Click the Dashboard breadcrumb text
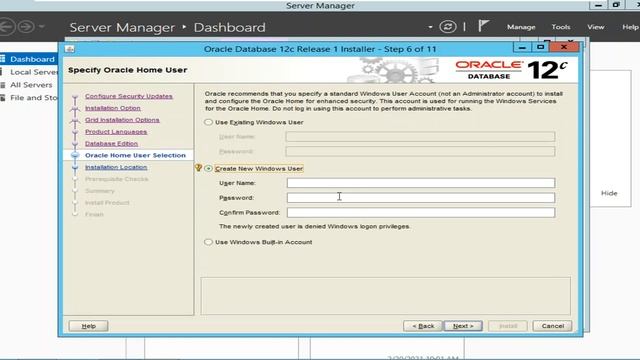This screenshot has width=640, height=360. point(229,27)
